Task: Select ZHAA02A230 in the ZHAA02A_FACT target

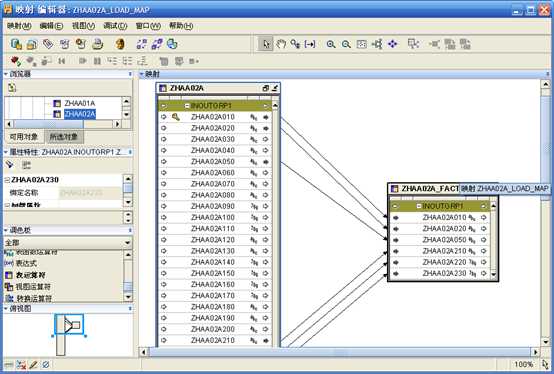Action: [444, 273]
